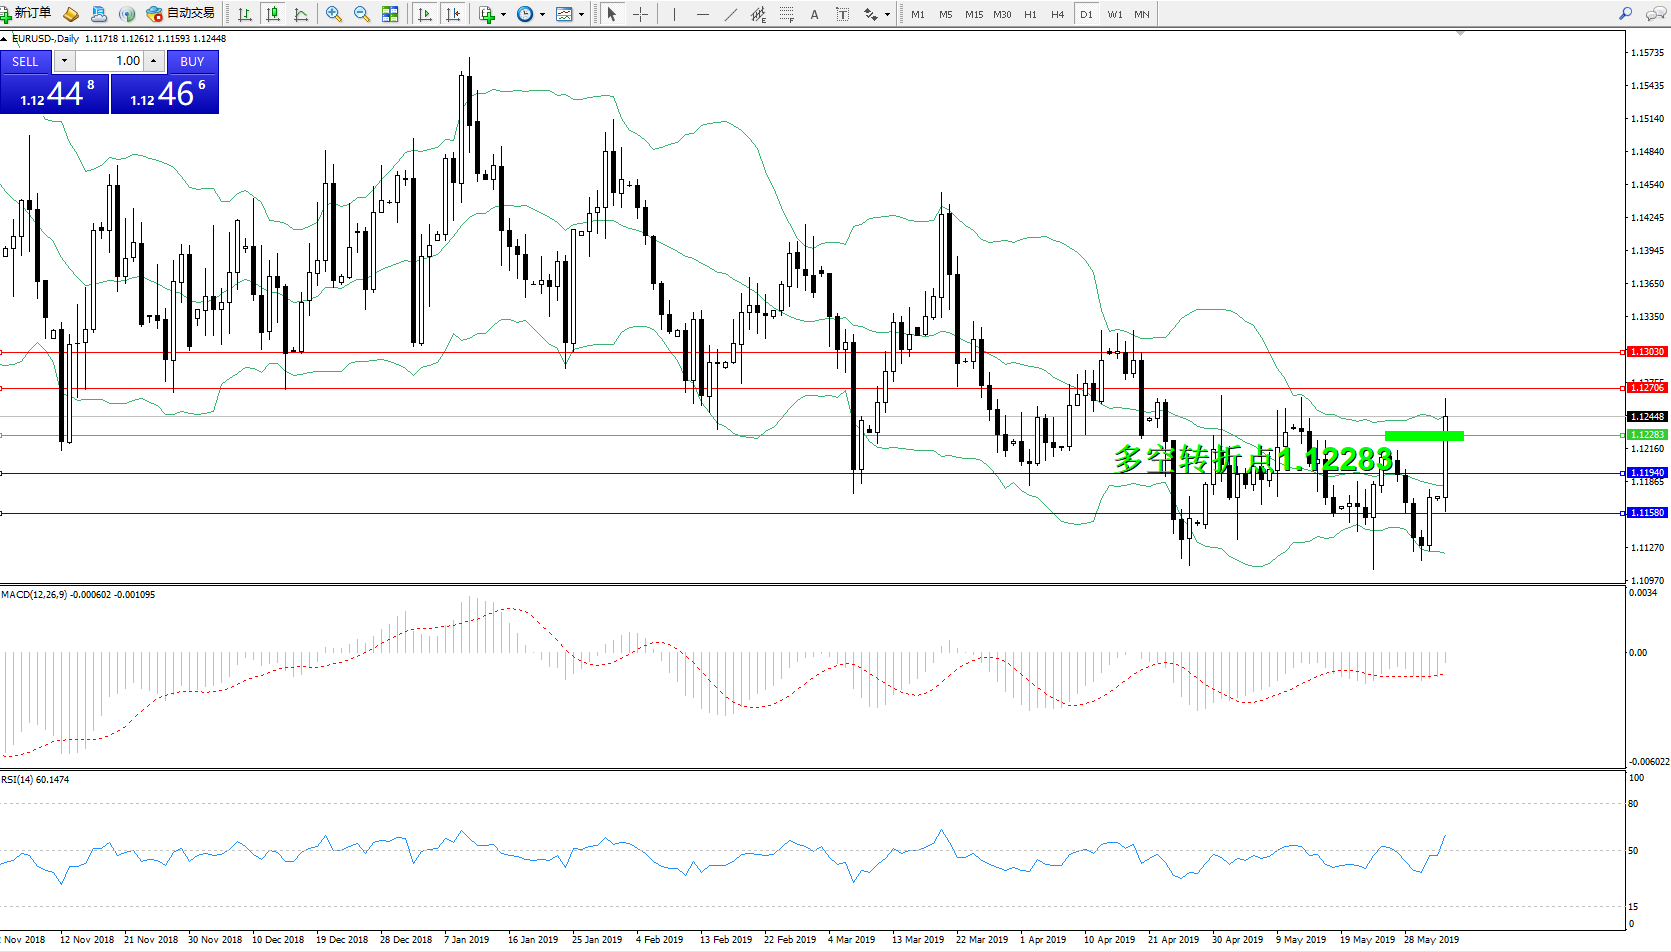Open the search magnifier in top right

(x=1625, y=14)
